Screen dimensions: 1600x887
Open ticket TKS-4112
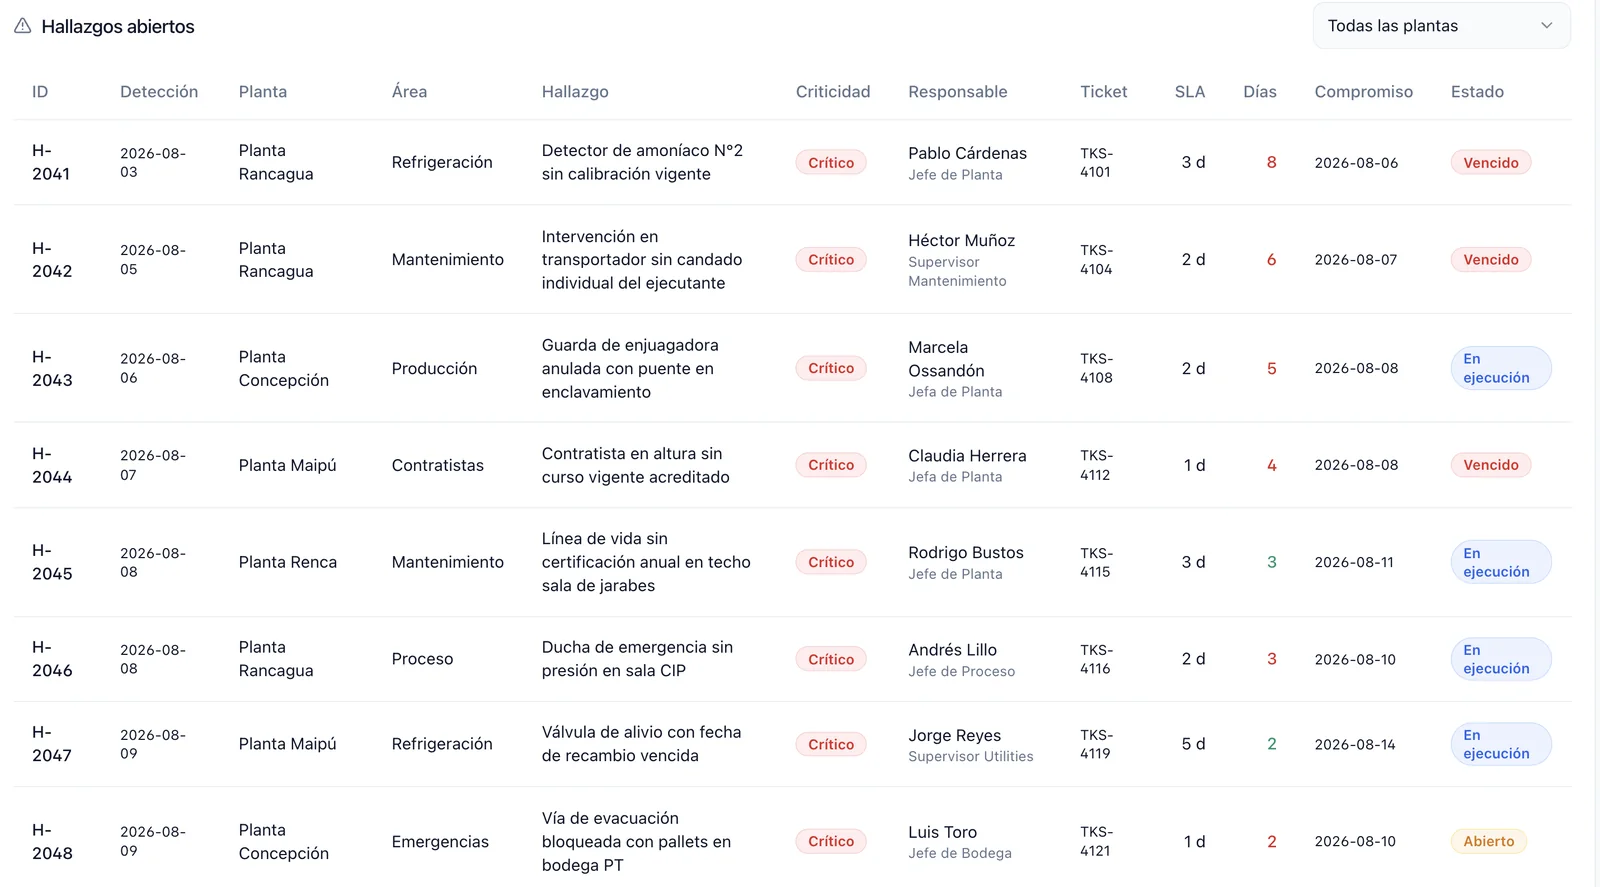[x=1096, y=465]
